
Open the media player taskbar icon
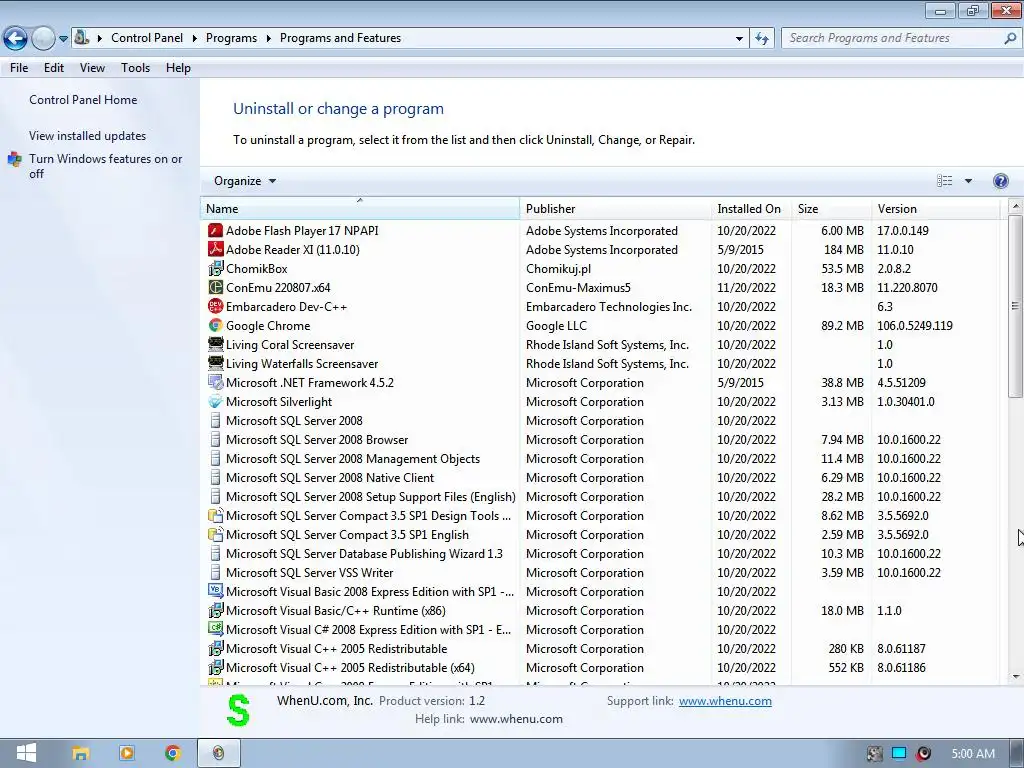[x=126, y=754]
